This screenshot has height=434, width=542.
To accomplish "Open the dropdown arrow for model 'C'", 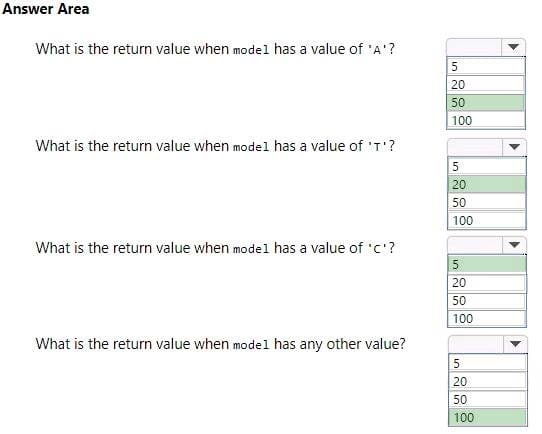I will coord(515,245).
